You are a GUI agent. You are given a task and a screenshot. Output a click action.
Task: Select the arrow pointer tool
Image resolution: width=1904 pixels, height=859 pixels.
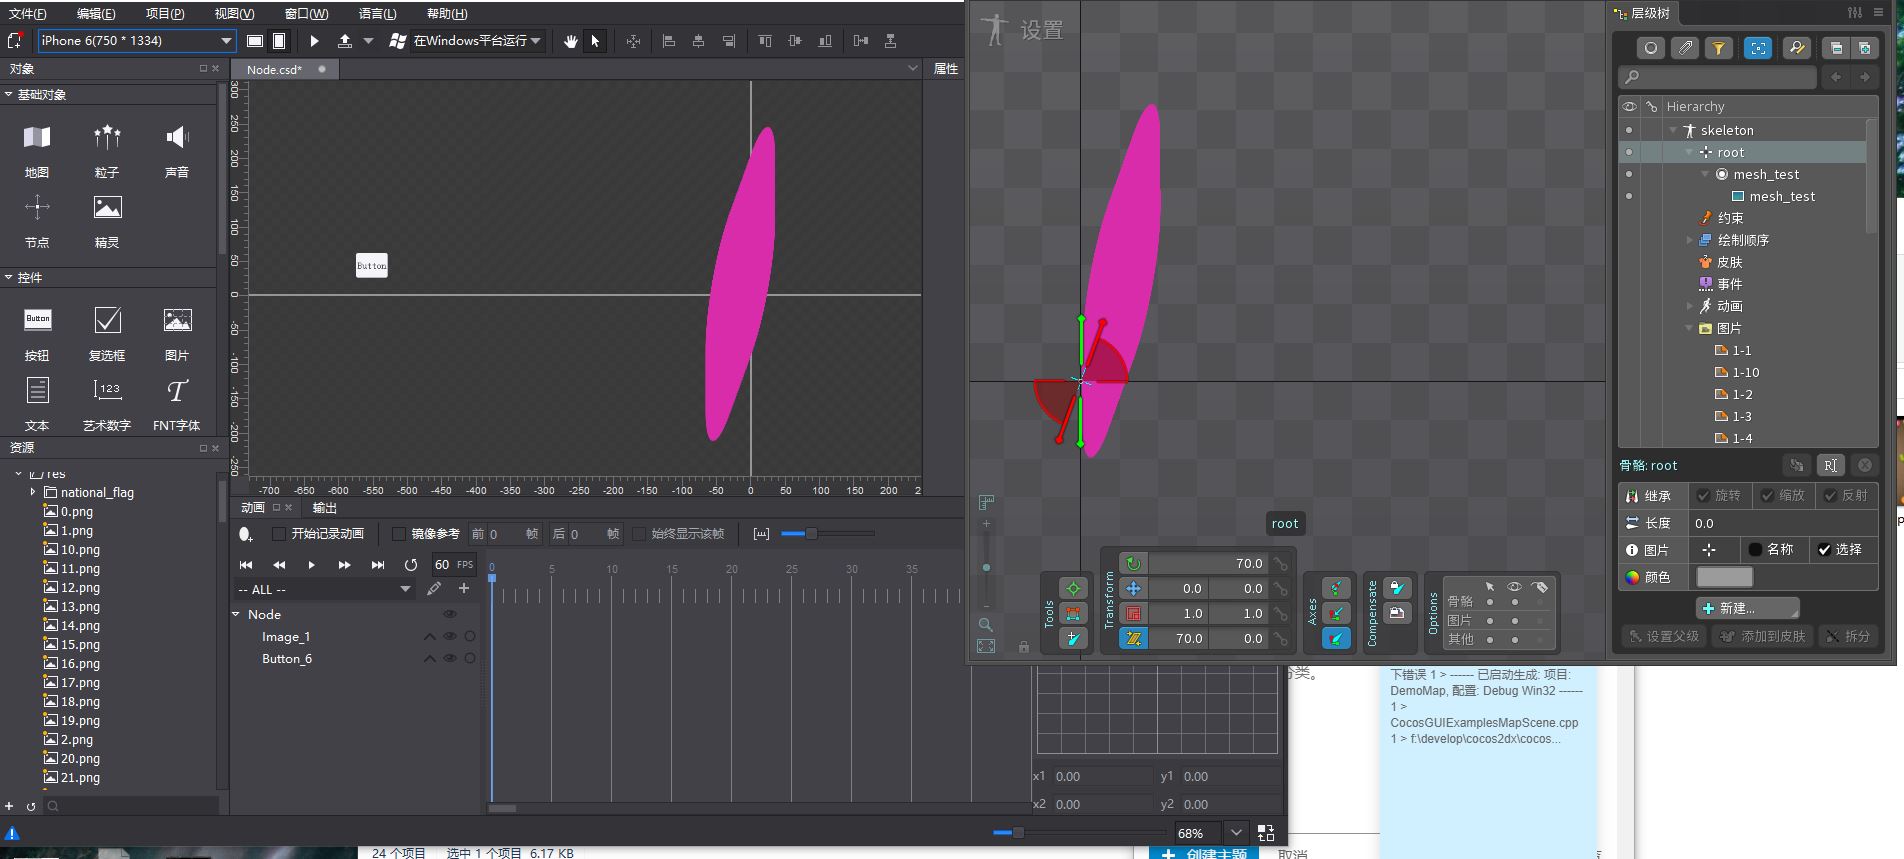596,41
